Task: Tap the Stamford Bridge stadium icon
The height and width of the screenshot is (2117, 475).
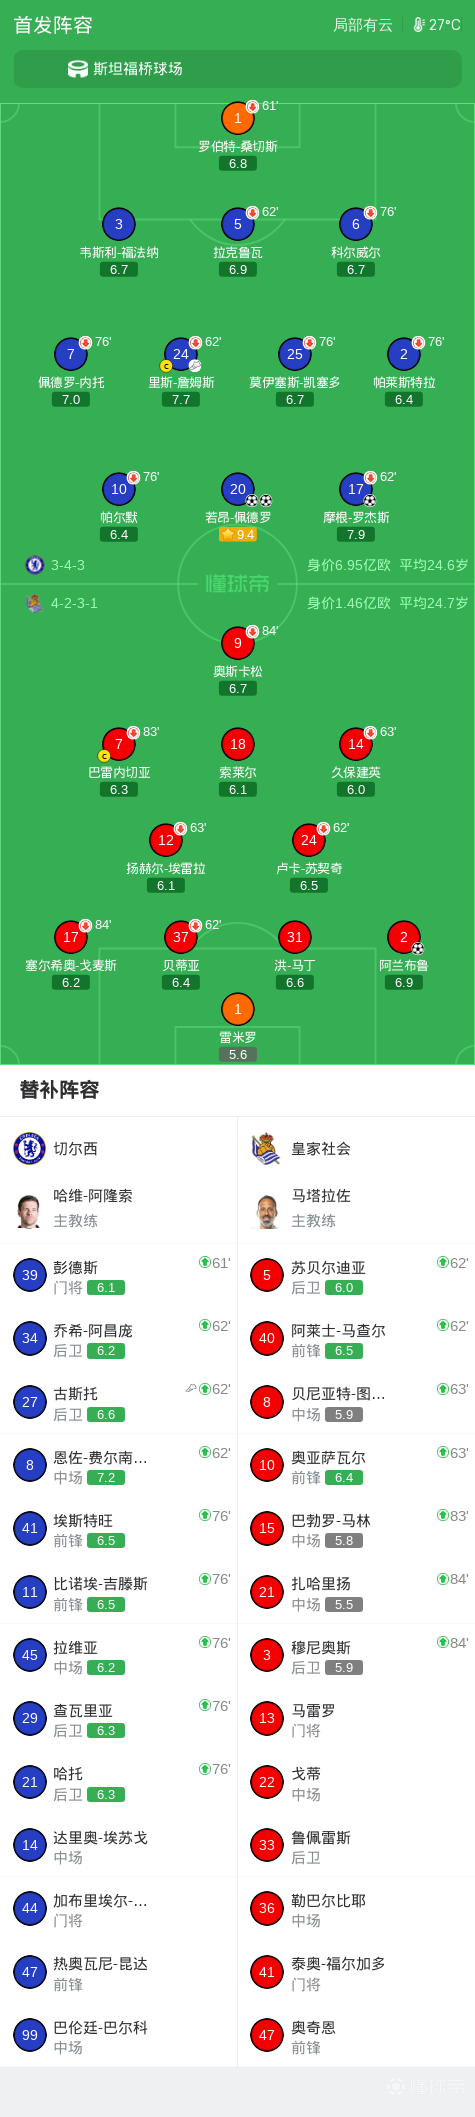Action: click(x=77, y=69)
